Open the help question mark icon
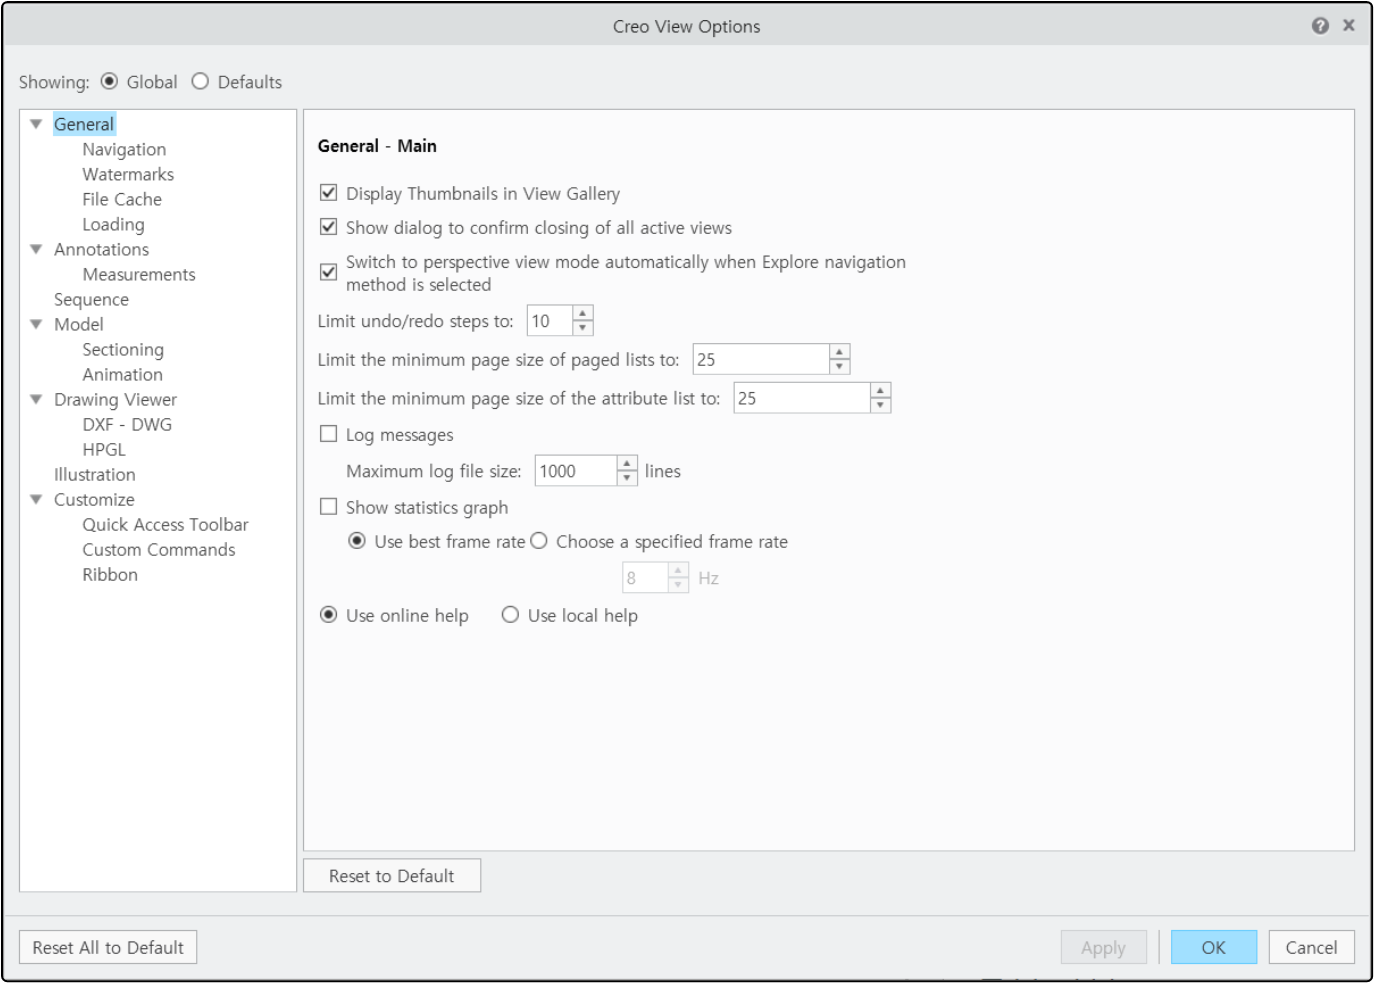Image resolution: width=1374 pixels, height=983 pixels. click(x=1320, y=26)
